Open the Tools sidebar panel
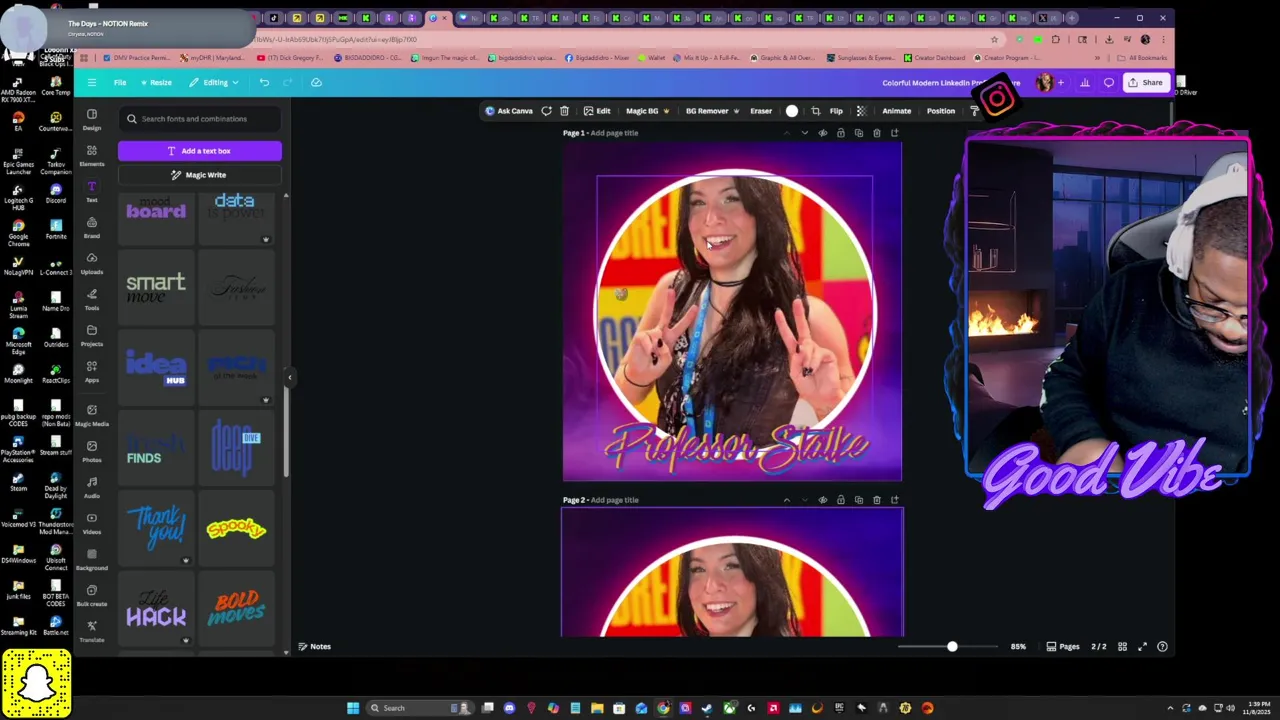This screenshot has width=1280, height=720. point(92,299)
